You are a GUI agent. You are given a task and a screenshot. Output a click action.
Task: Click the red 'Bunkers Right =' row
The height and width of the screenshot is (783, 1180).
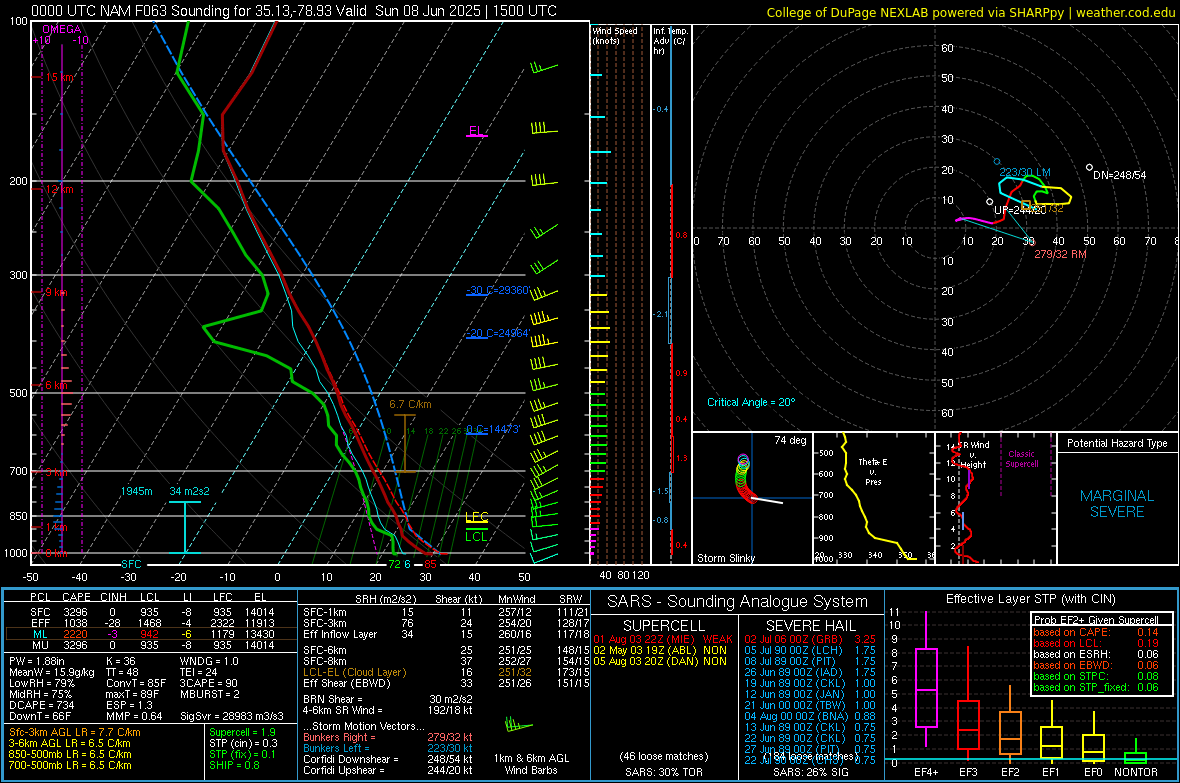388,737
